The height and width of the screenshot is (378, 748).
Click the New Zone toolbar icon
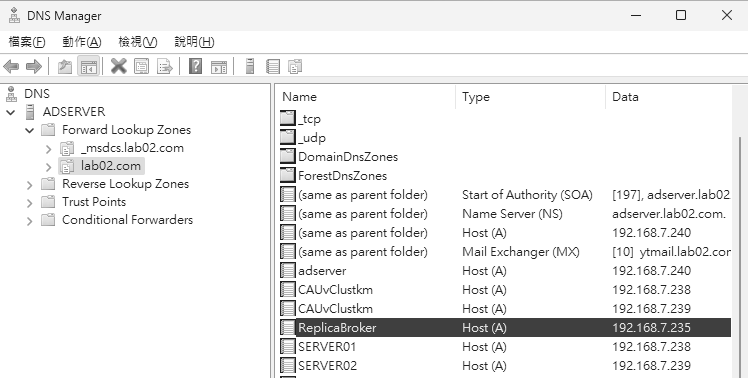coord(295,66)
